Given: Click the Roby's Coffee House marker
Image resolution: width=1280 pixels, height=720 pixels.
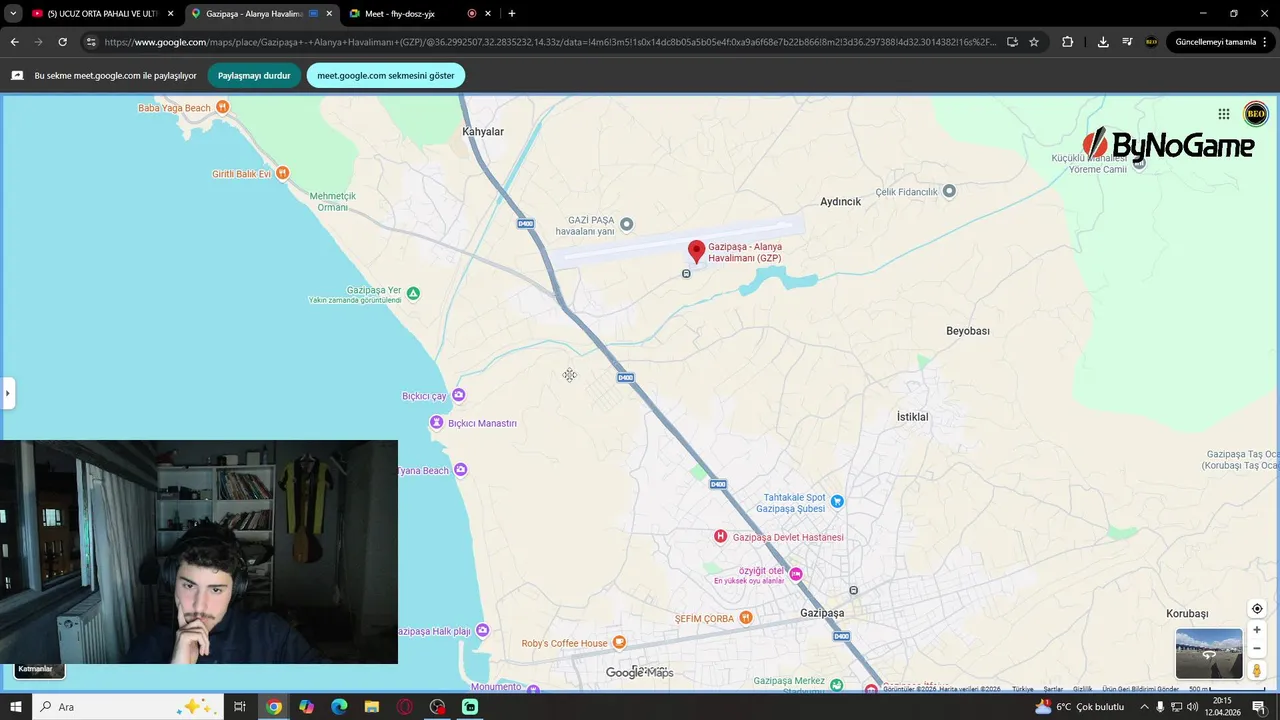Looking at the screenshot, I should tap(619, 642).
